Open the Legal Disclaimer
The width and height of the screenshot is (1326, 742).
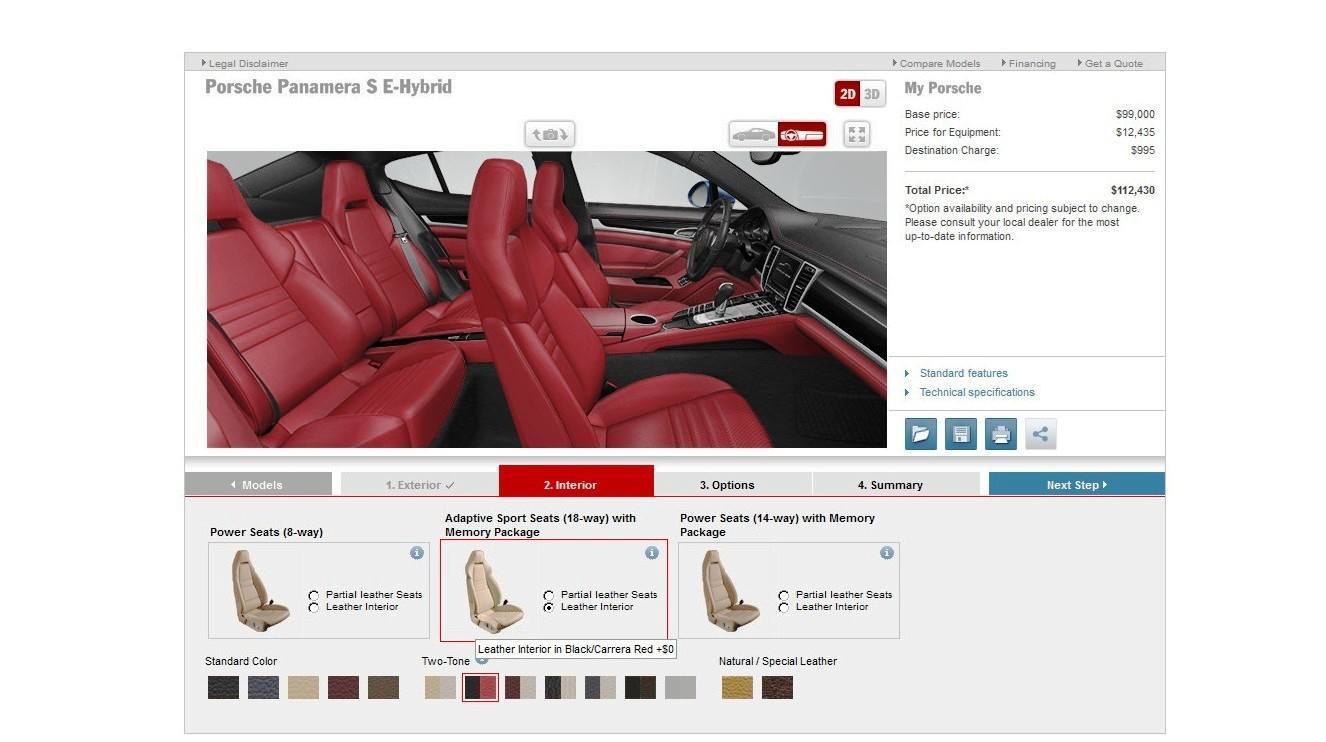click(248, 63)
